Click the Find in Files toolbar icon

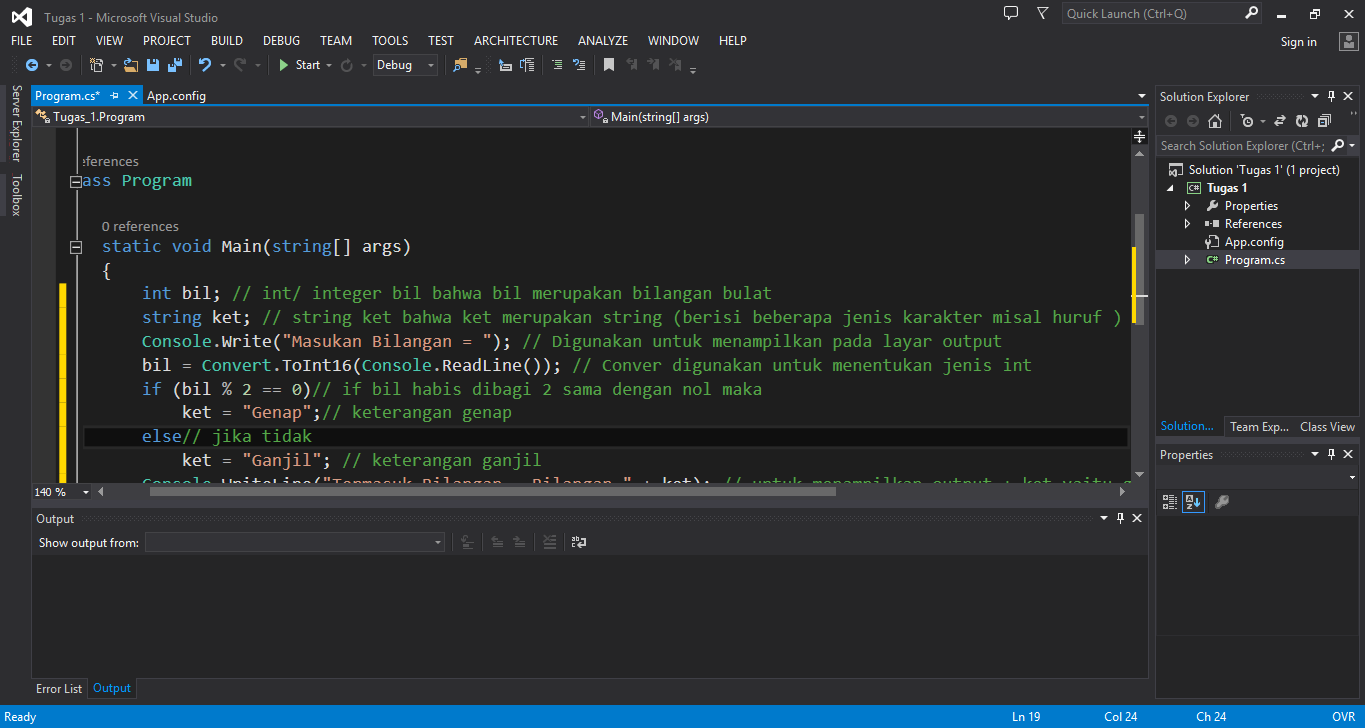pos(459,64)
